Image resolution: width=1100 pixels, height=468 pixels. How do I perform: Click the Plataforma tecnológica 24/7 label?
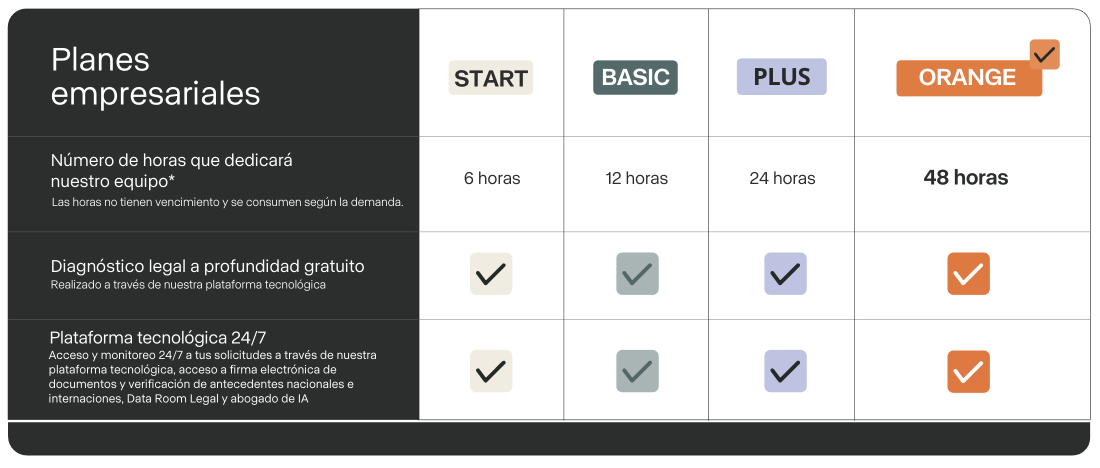click(x=156, y=337)
